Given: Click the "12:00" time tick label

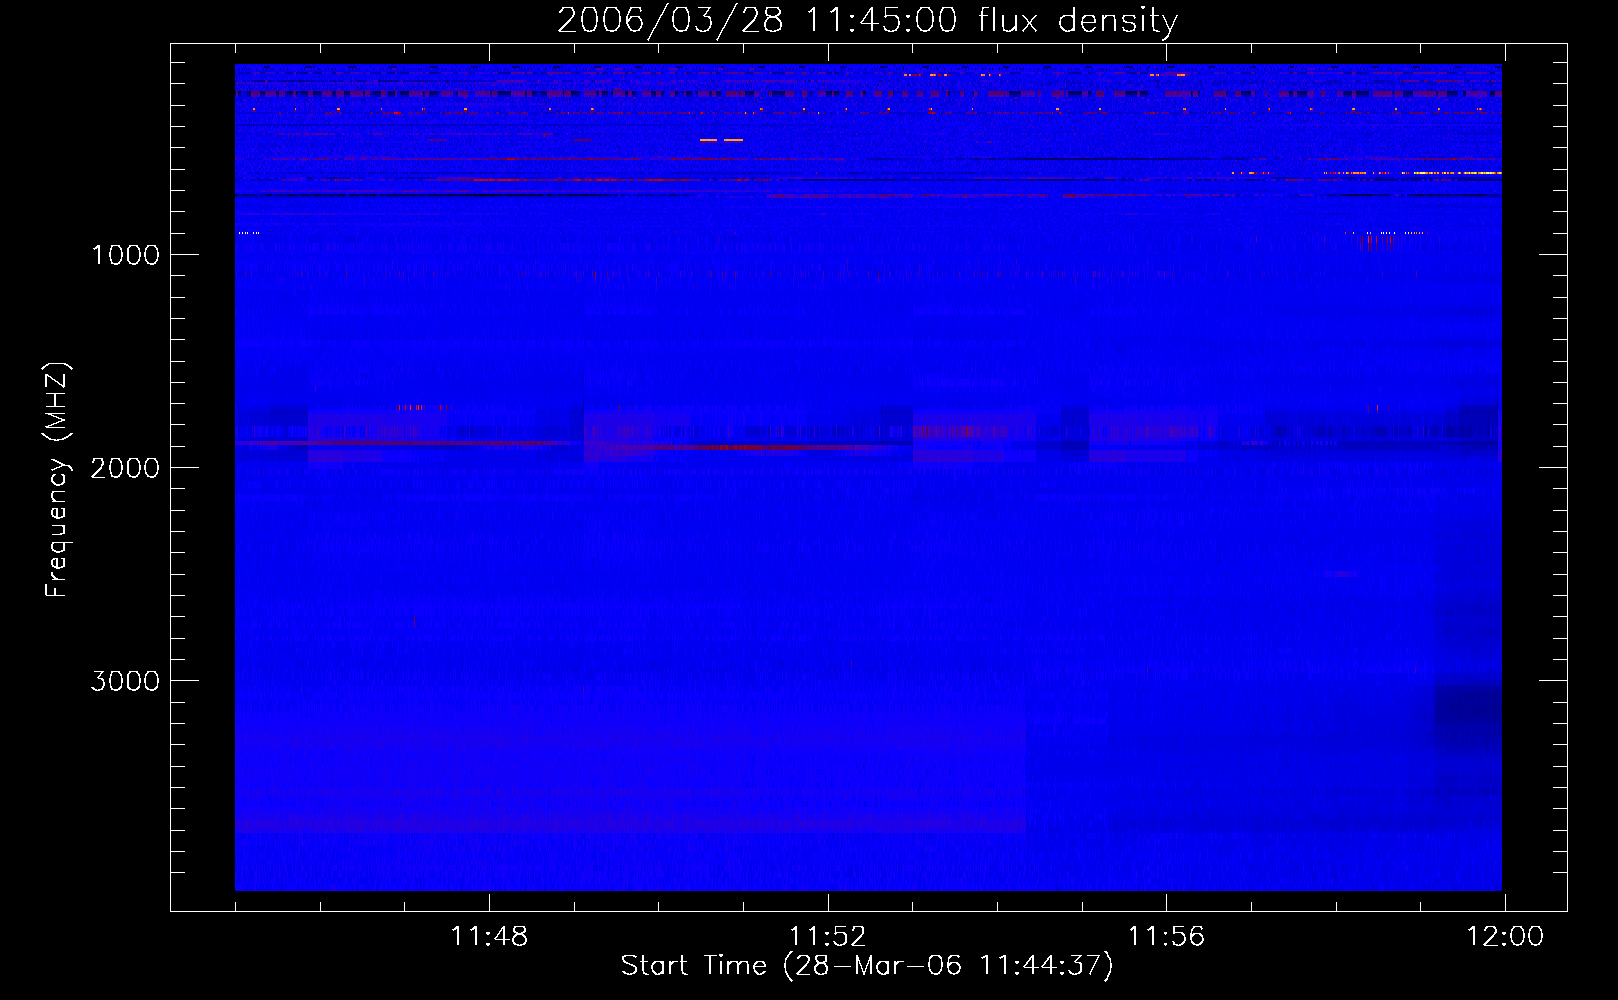Looking at the screenshot, I should point(1505,937).
